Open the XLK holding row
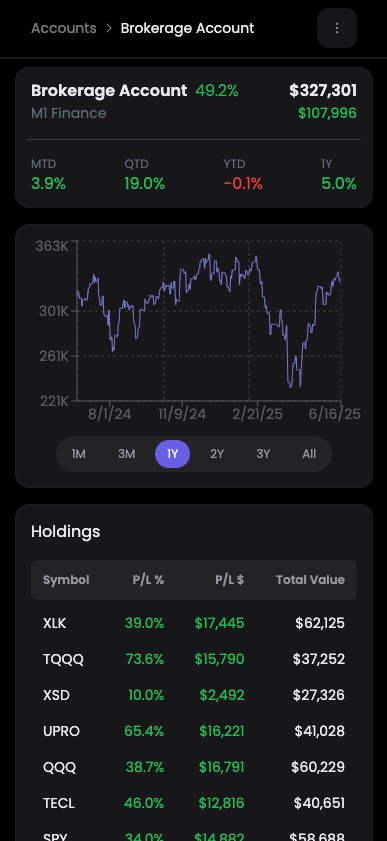 pyautogui.click(x=194, y=623)
